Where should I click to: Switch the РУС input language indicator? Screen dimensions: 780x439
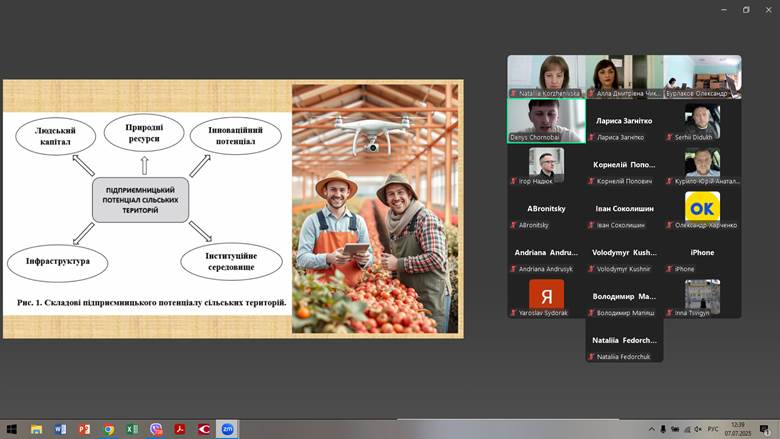tap(713, 429)
